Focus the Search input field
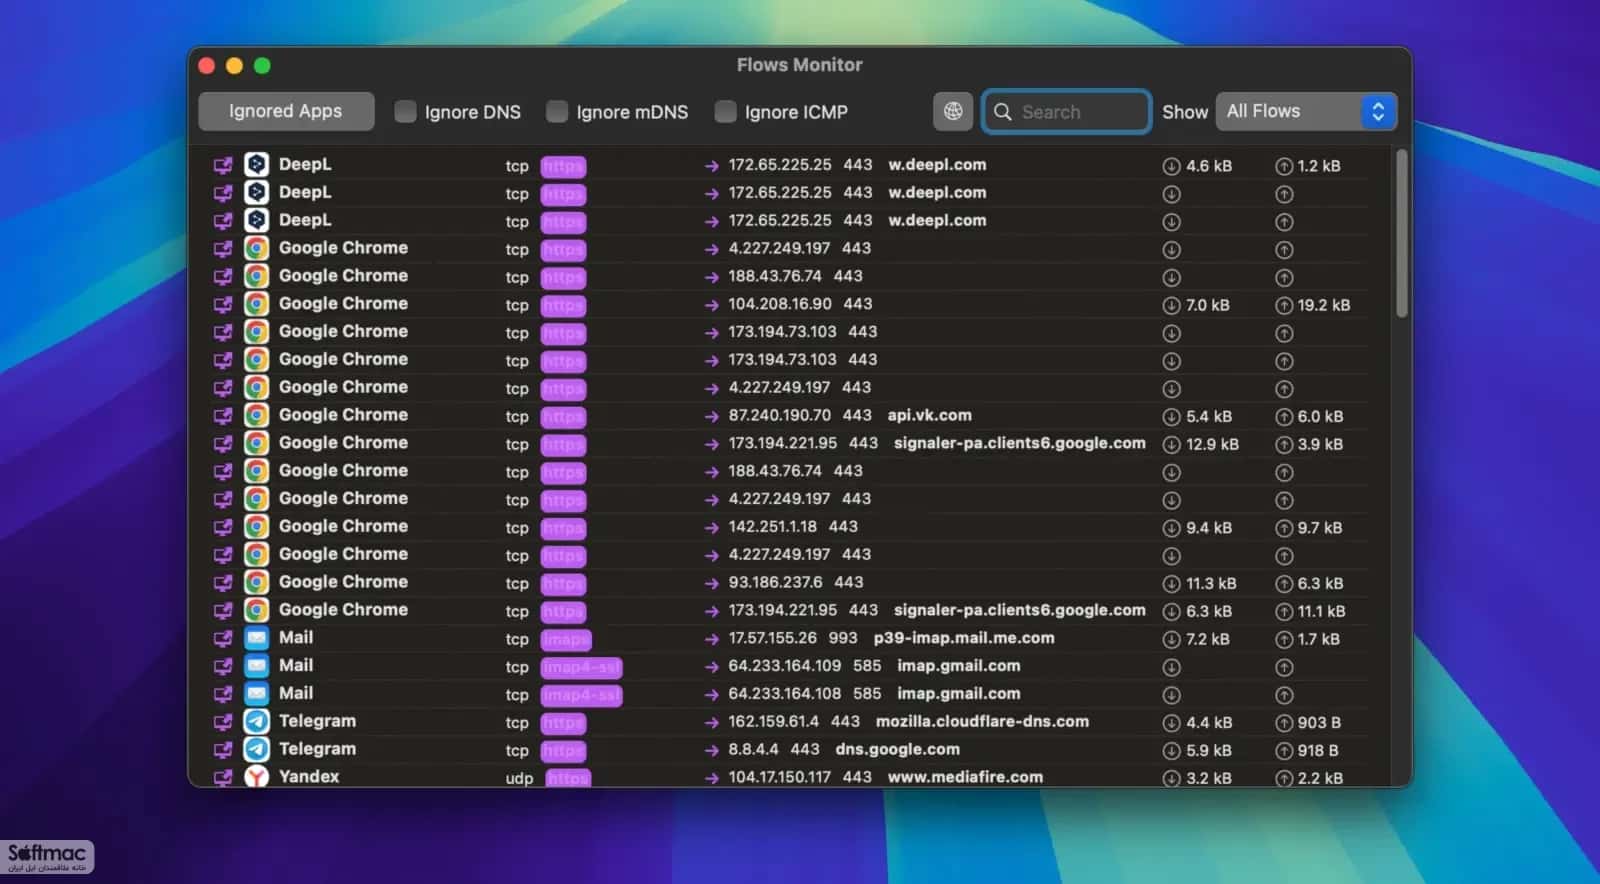1600x884 pixels. (1066, 111)
